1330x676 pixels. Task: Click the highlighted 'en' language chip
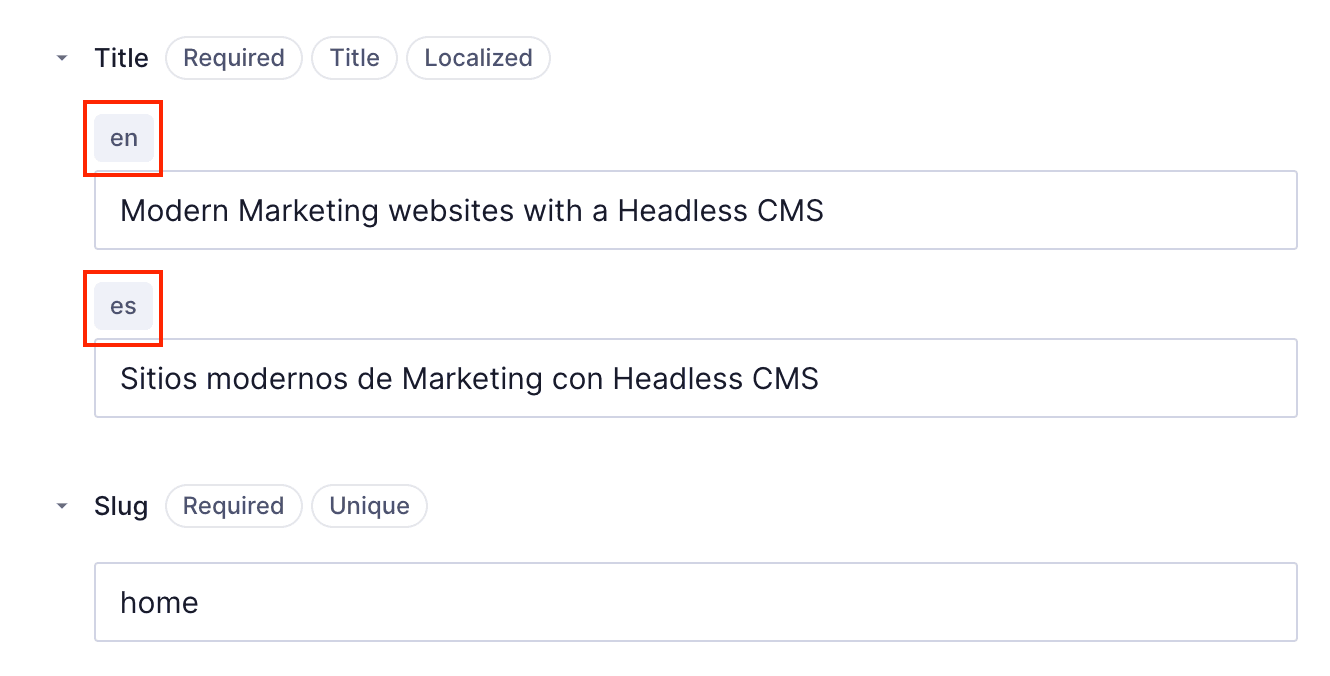pyautogui.click(x=122, y=138)
